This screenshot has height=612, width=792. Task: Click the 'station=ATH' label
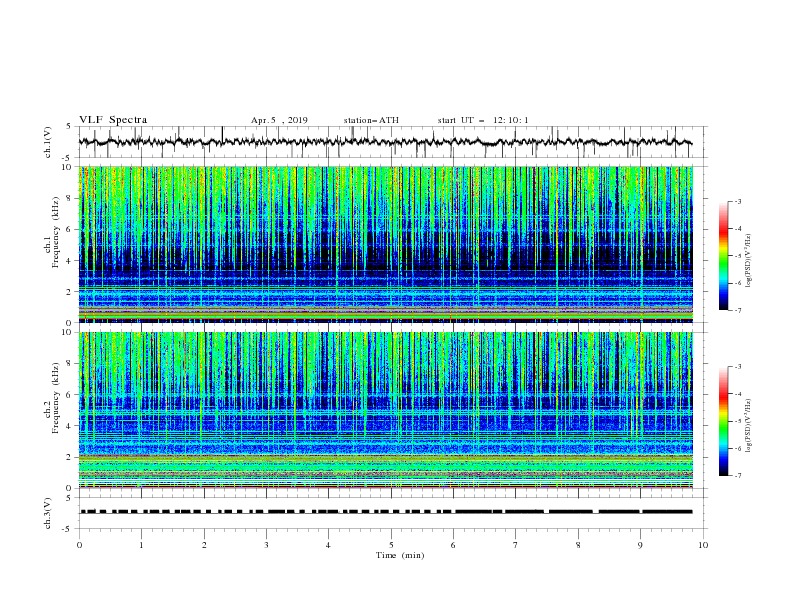371,120
